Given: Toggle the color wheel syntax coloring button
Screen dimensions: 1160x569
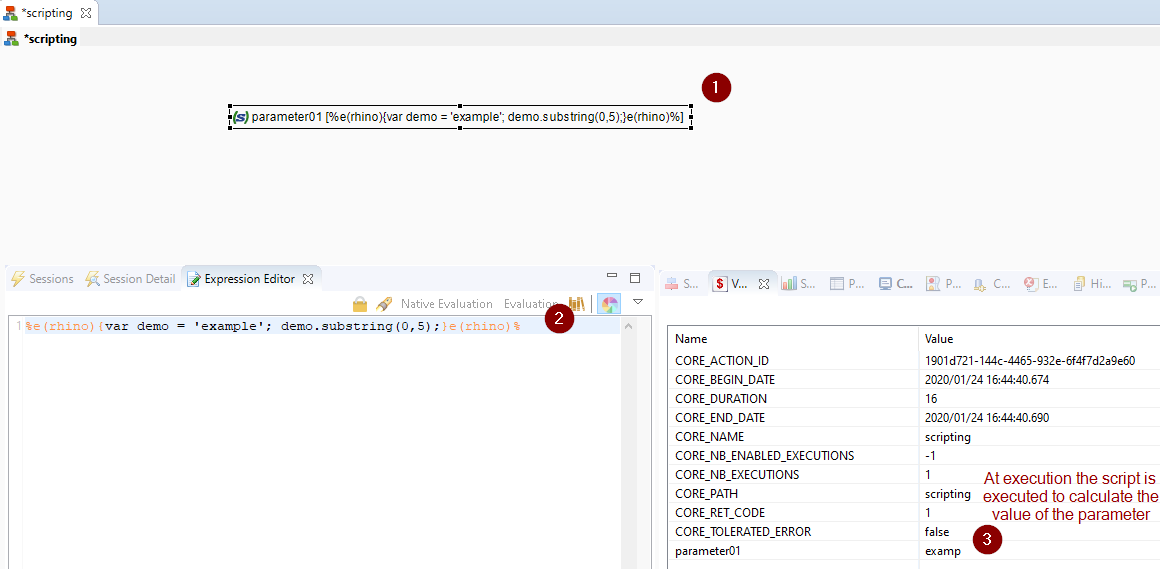Looking at the screenshot, I should 609,304.
